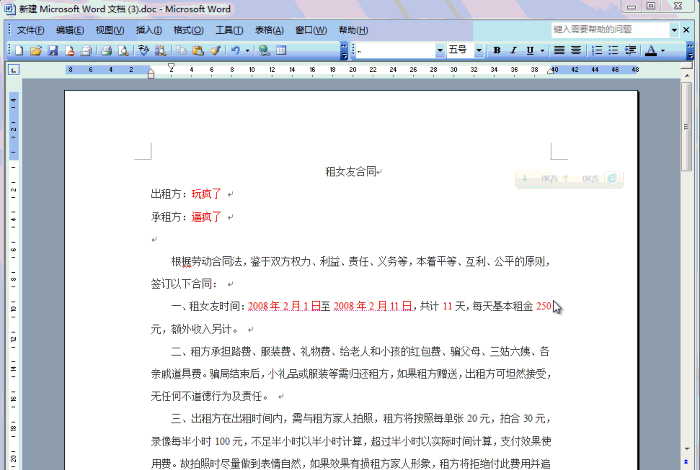Image resolution: width=700 pixels, height=470 pixels.
Task: Click the network speed widget icon
Action: [x=612, y=178]
